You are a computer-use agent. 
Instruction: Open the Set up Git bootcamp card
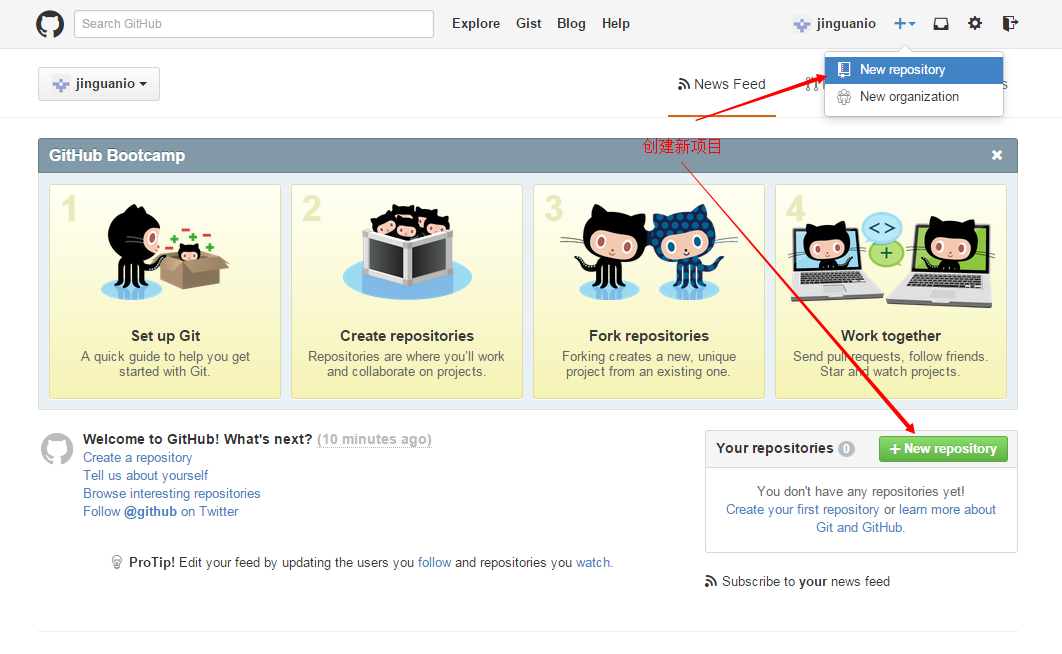coord(165,291)
